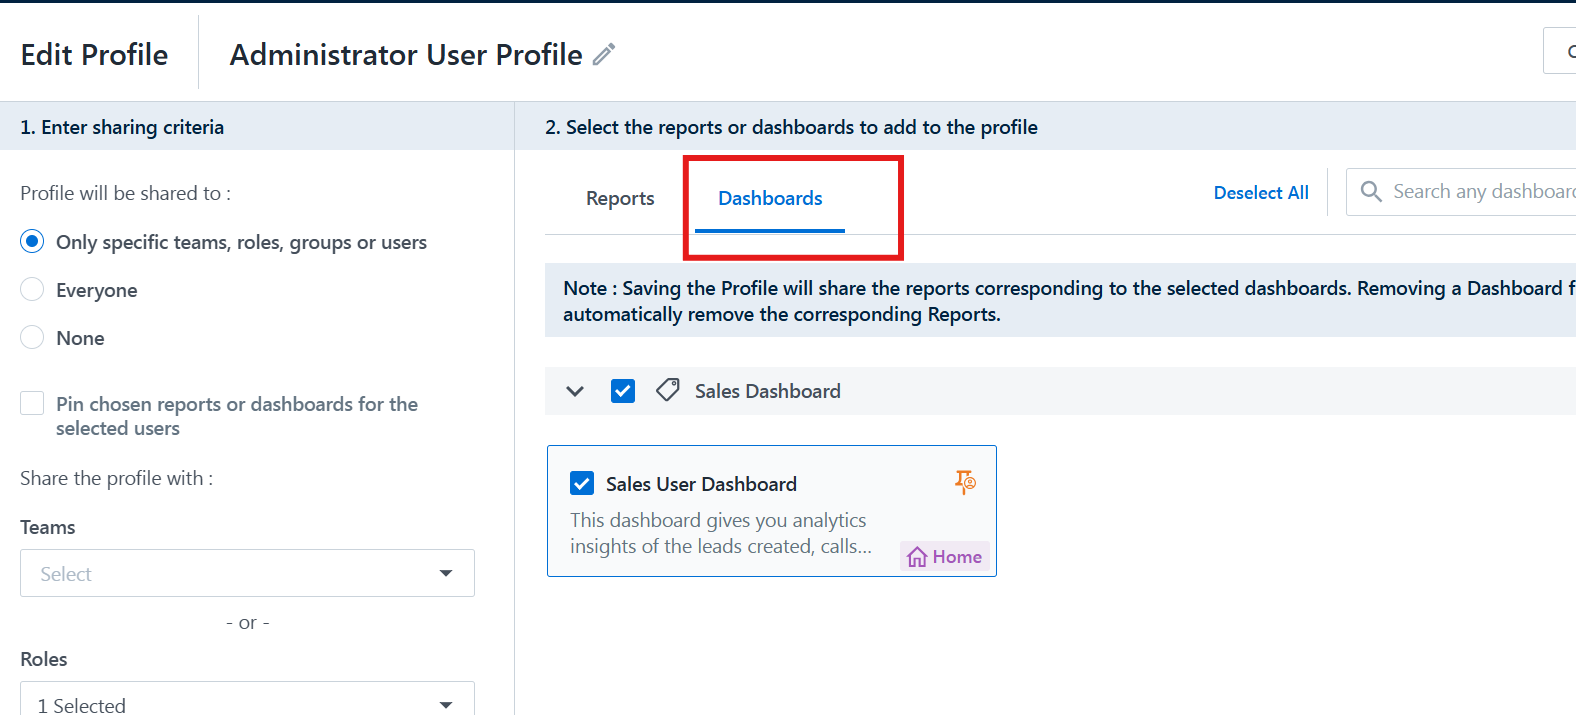This screenshot has width=1576, height=715.
Task: Click the search magnifier icon
Action: point(1371,192)
